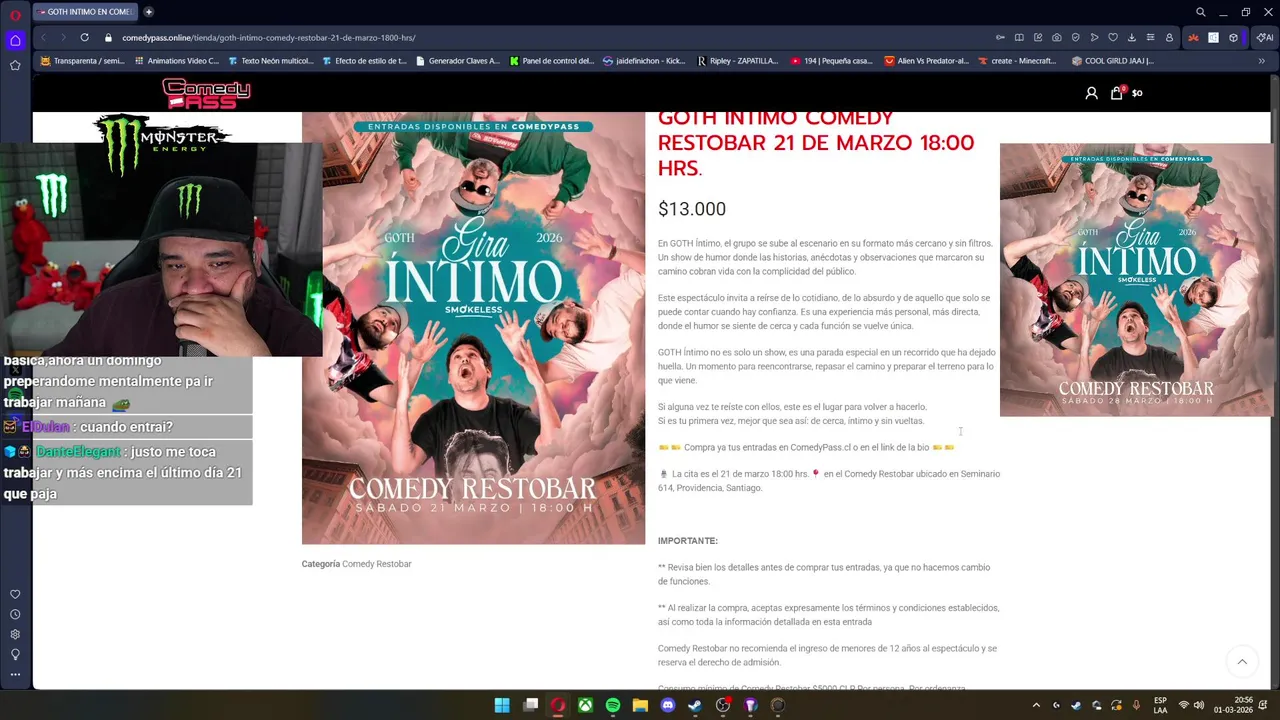Open Comedy Restobar category link
This screenshot has width=1280, height=720.
377,564
